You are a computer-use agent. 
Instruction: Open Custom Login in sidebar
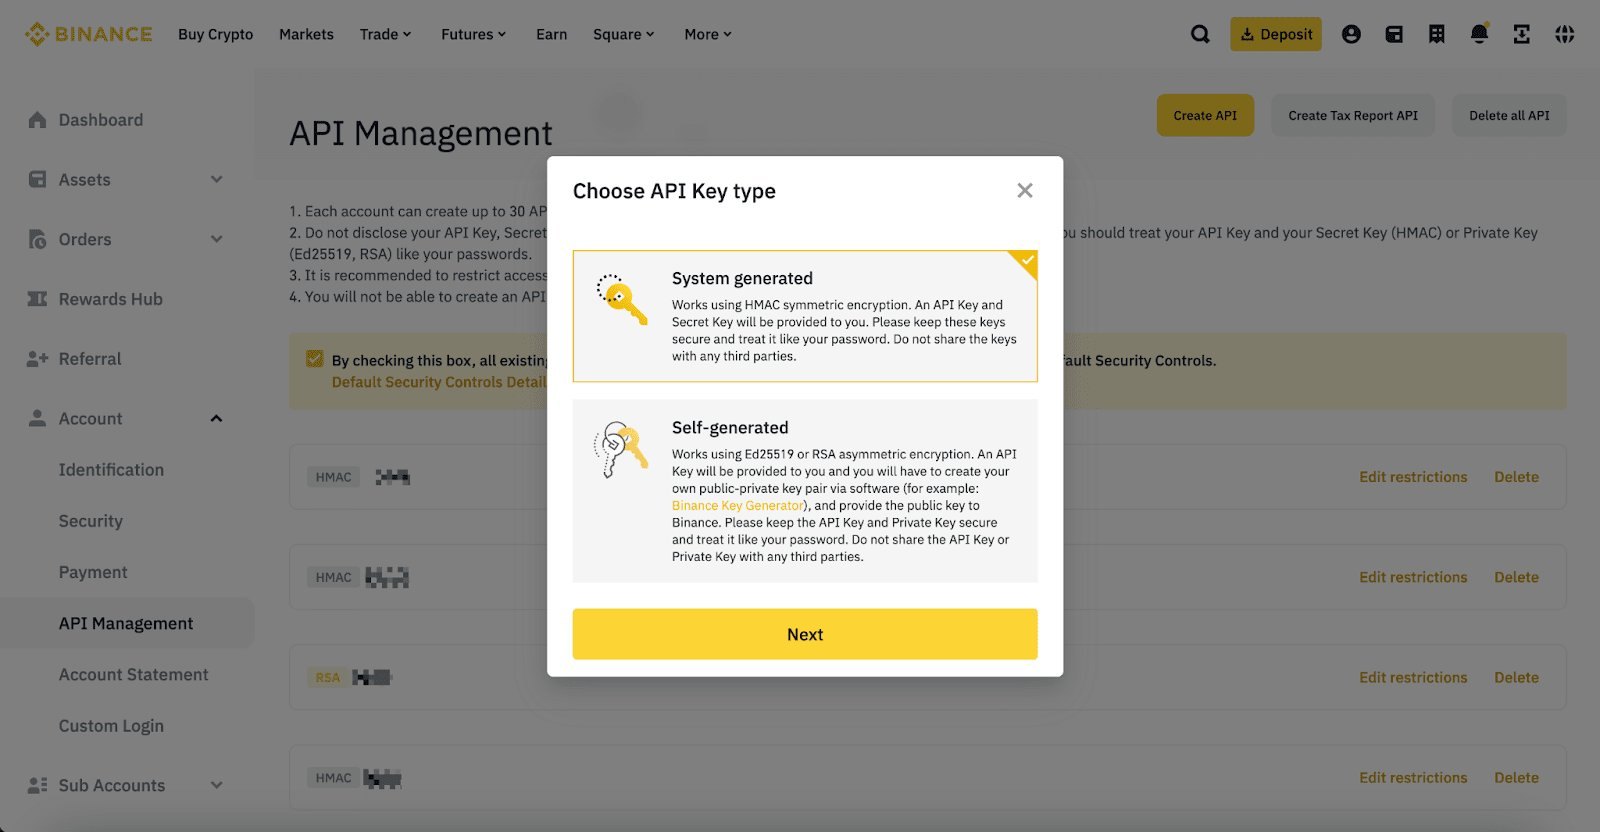click(111, 726)
